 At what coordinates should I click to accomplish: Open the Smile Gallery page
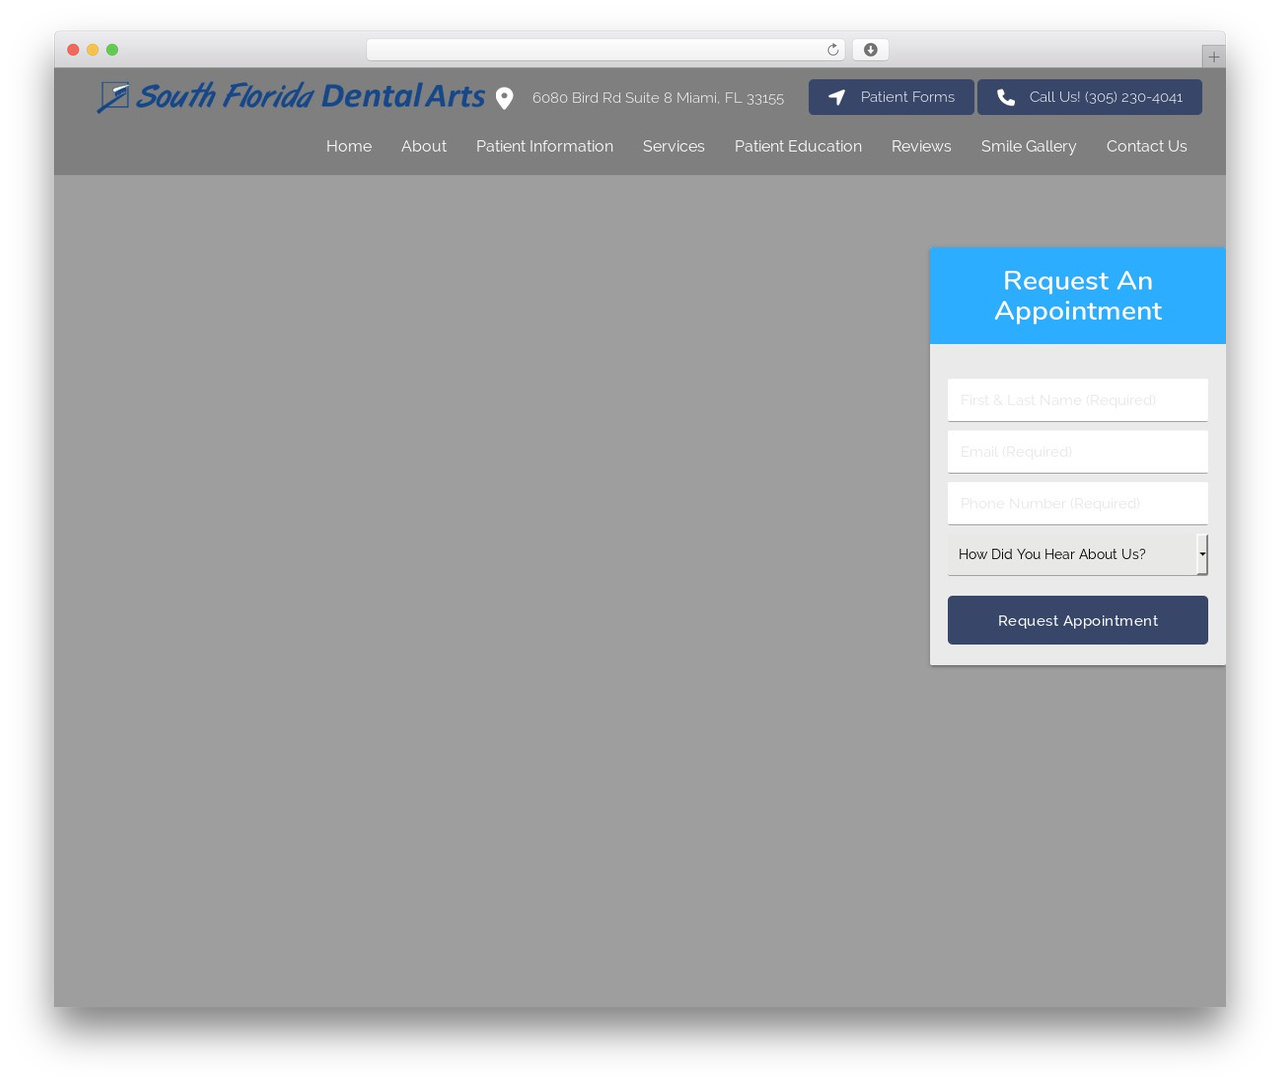(1029, 146)
